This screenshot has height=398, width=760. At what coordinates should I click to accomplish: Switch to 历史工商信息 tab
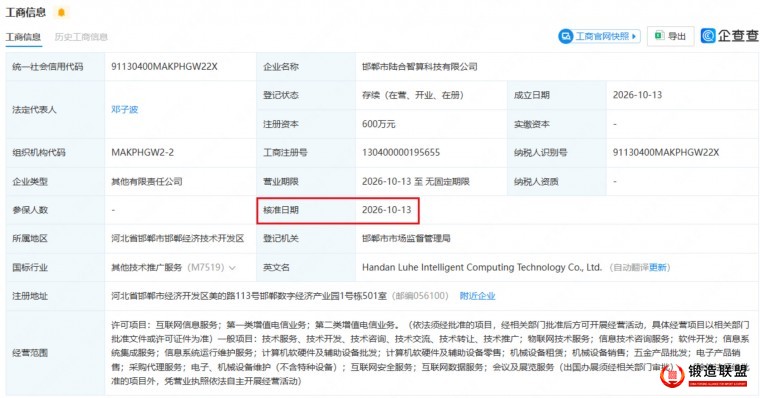[x=81, y=37]
